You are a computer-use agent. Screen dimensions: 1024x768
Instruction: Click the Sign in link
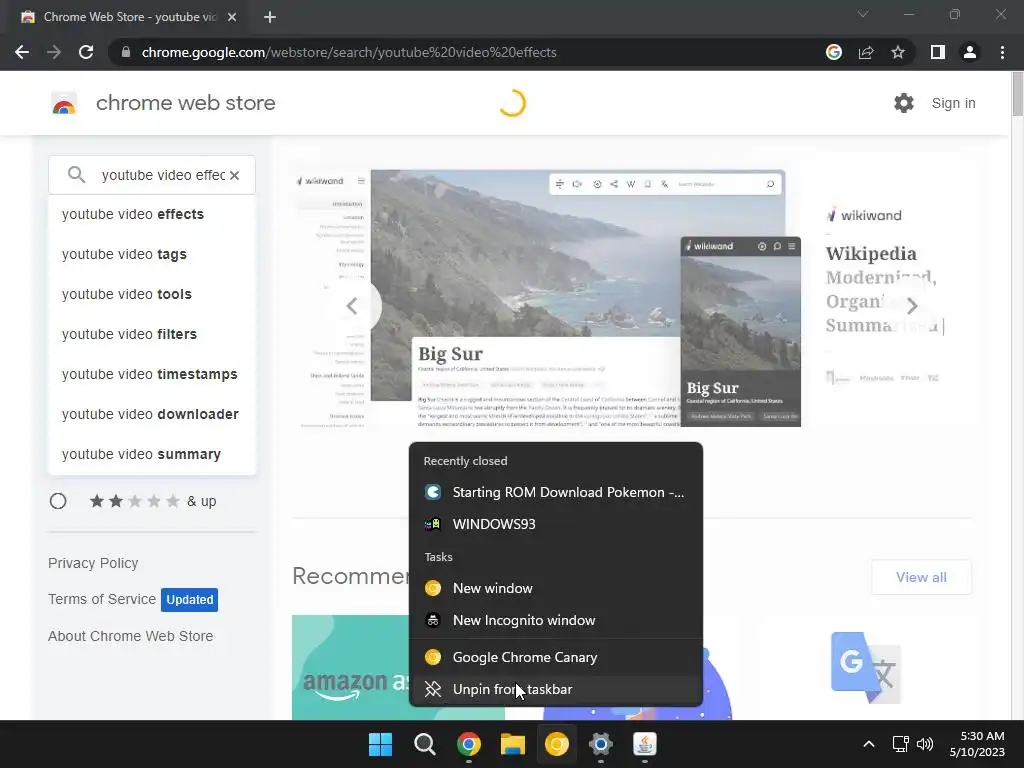pos(953,103)
